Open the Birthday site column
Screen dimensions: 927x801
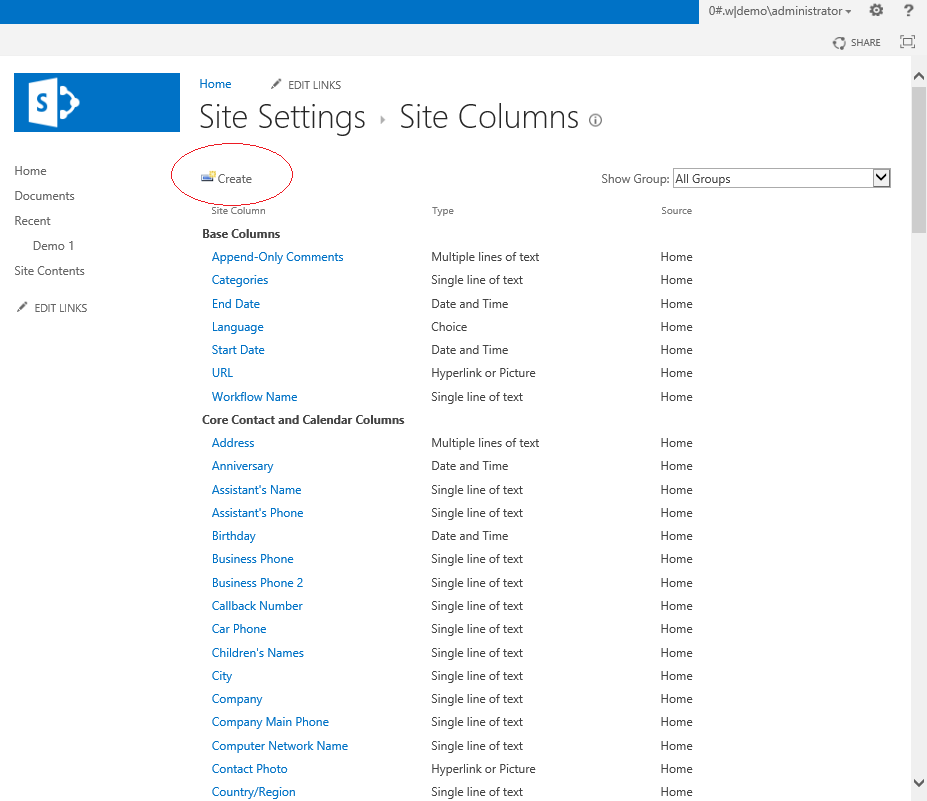coord(233,535)
